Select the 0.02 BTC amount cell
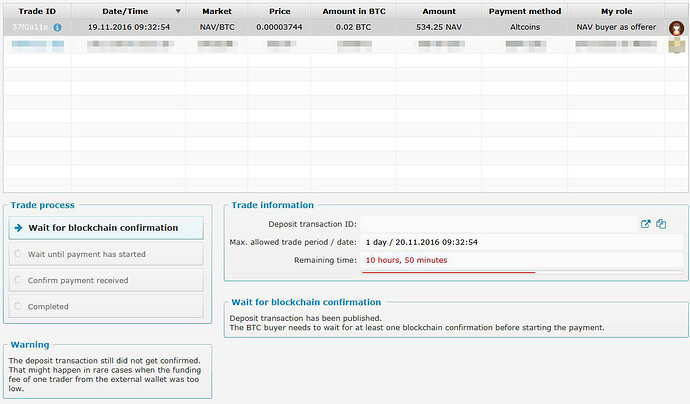690x404 pixels. click(x=353, y=27)
